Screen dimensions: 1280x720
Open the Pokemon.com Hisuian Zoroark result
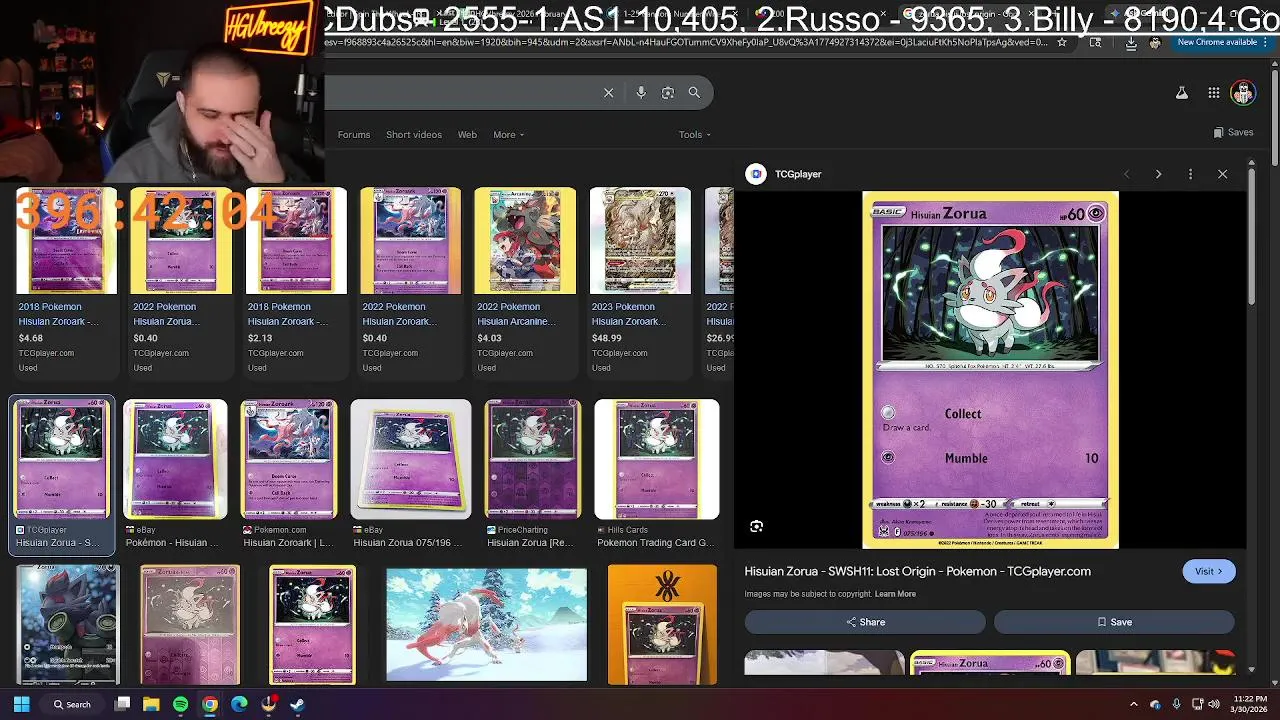[288, 474]
